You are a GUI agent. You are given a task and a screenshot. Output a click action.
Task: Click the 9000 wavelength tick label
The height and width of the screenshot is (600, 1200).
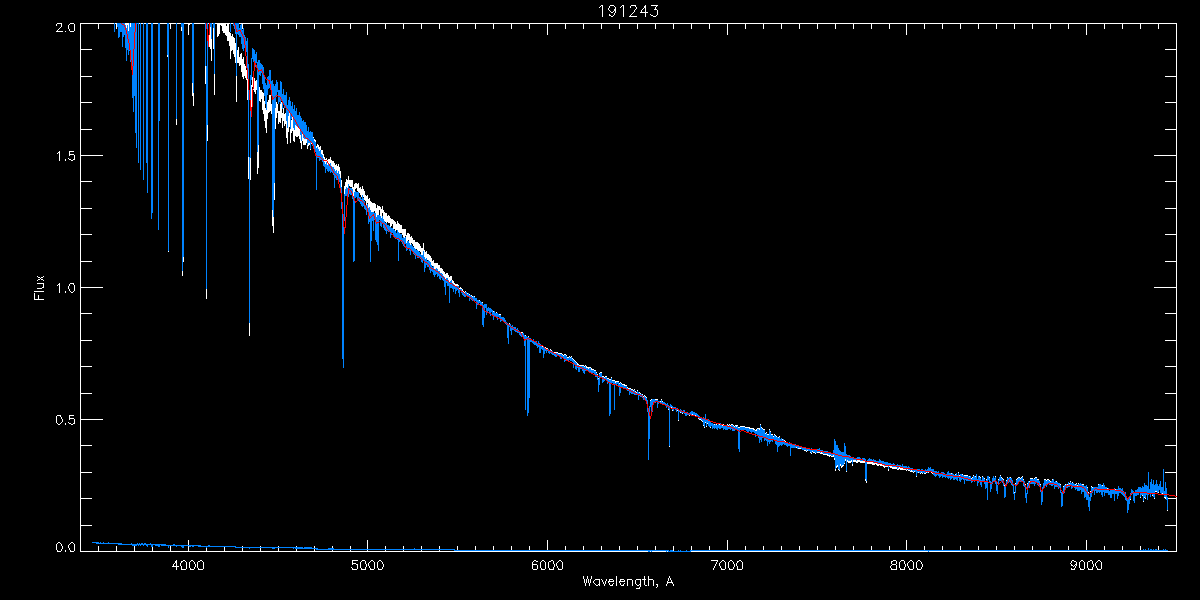pos(1087,565)
